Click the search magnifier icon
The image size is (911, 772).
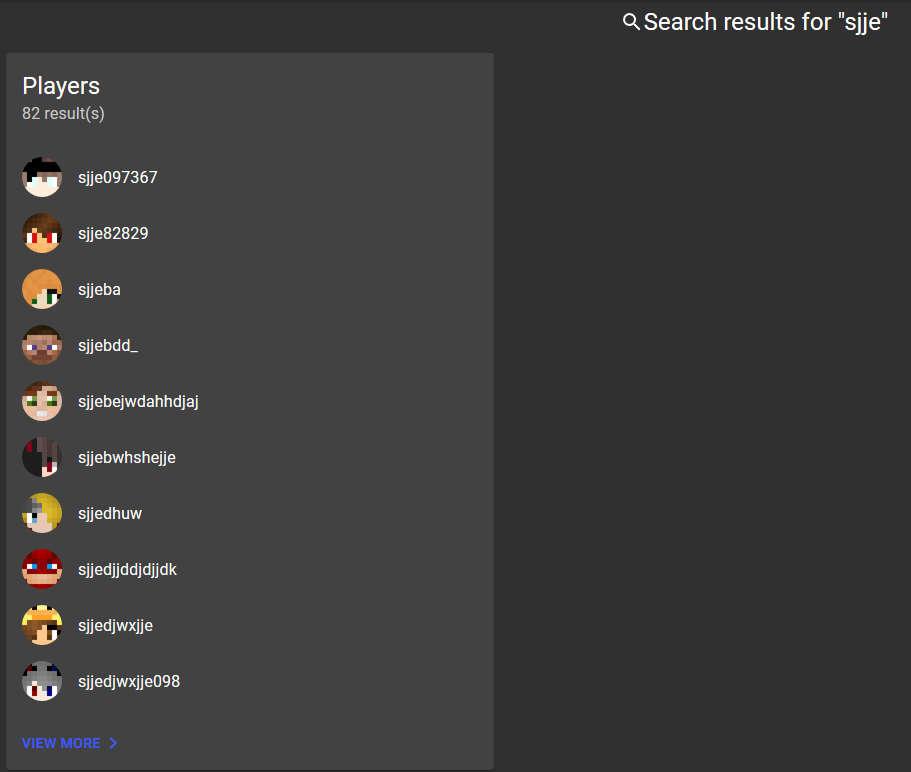(x=631, y=22)
